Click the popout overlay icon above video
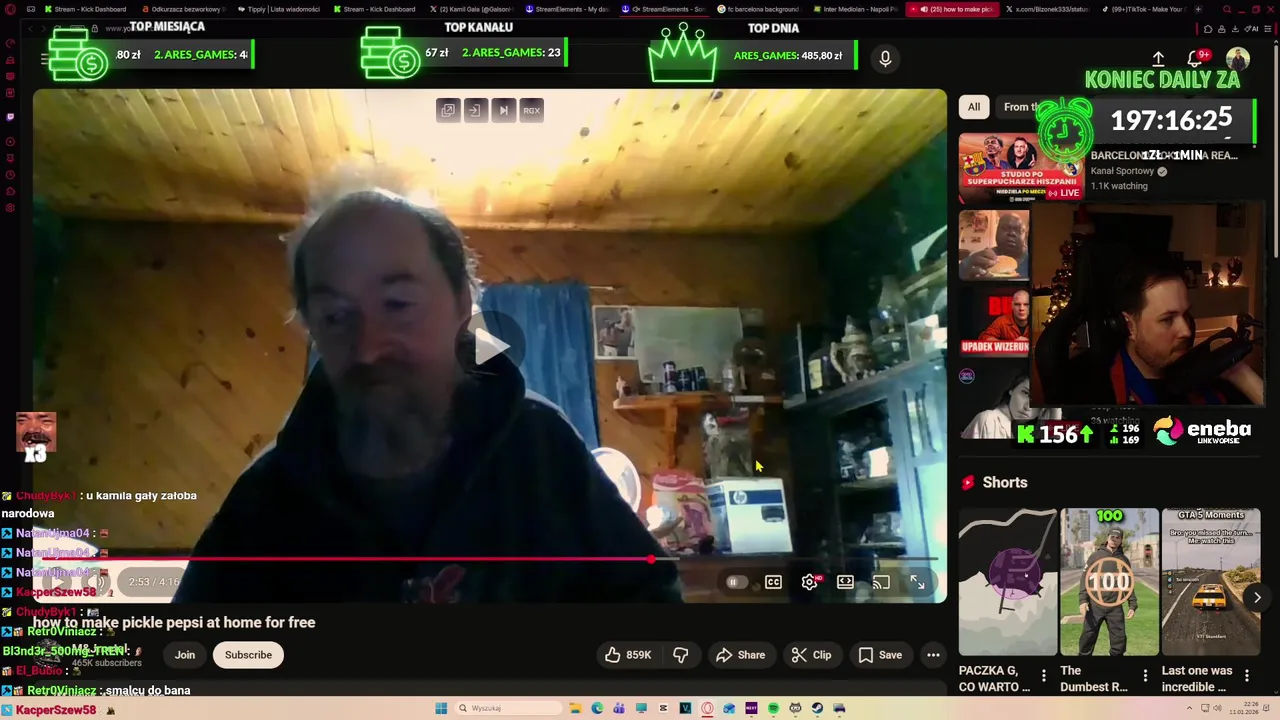Image resolution: width=1280 pixels, height=720 pixels. click(x=448, y=110)
